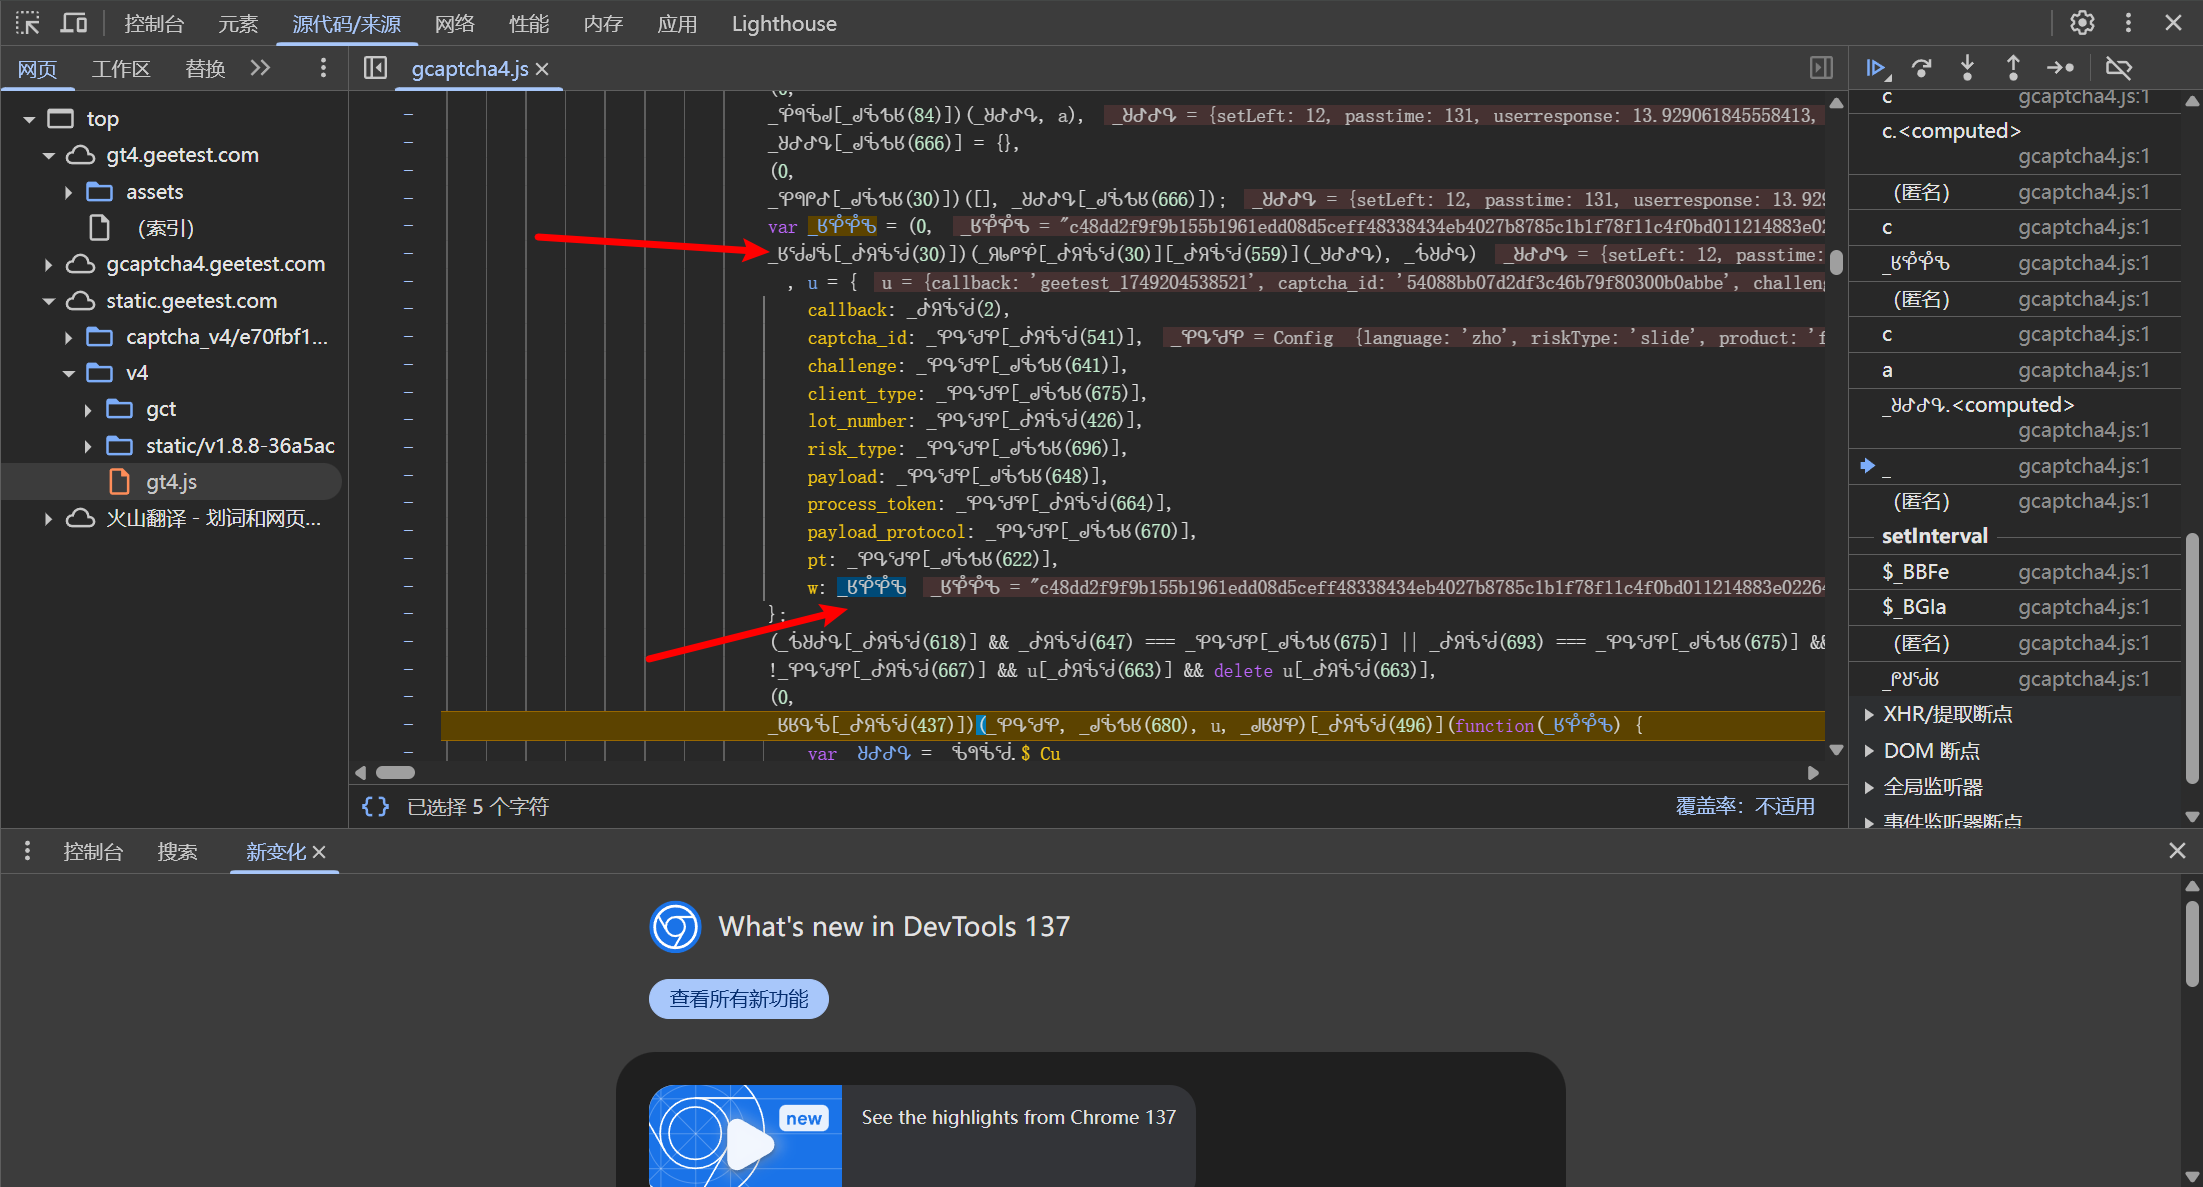Click the 覆盖率: 不适用 link
Viewport: 2203px width, 1187px height.
tap(1745, 806)
